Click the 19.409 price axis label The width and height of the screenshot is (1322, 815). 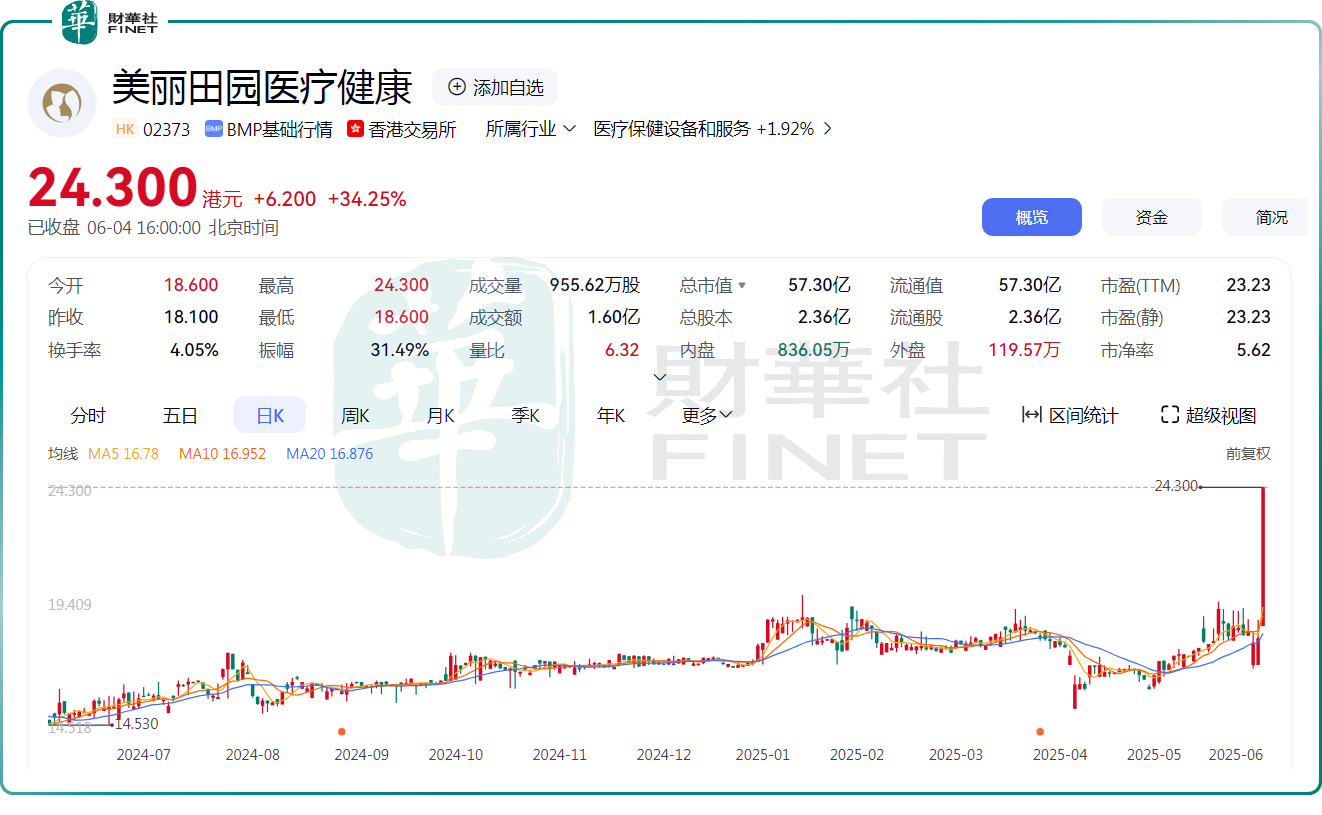[70, 605]
